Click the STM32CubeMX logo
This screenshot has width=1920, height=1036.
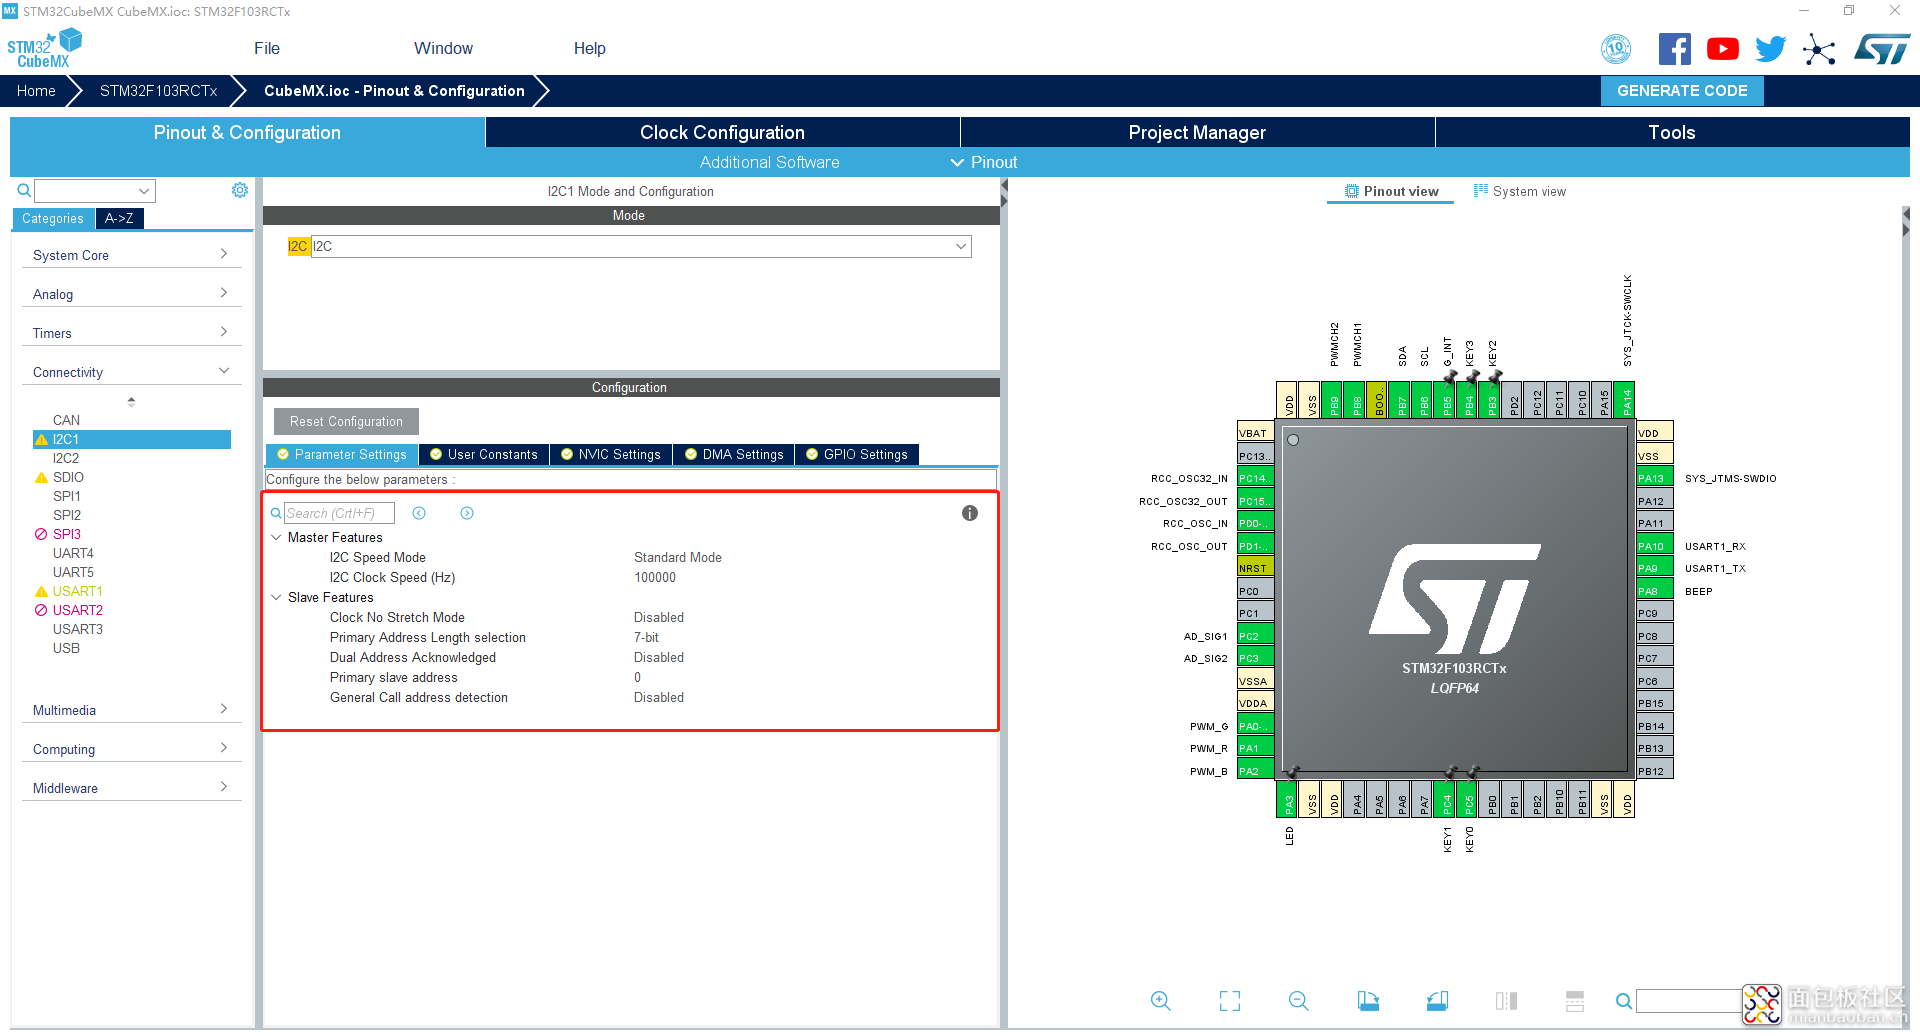45,49
